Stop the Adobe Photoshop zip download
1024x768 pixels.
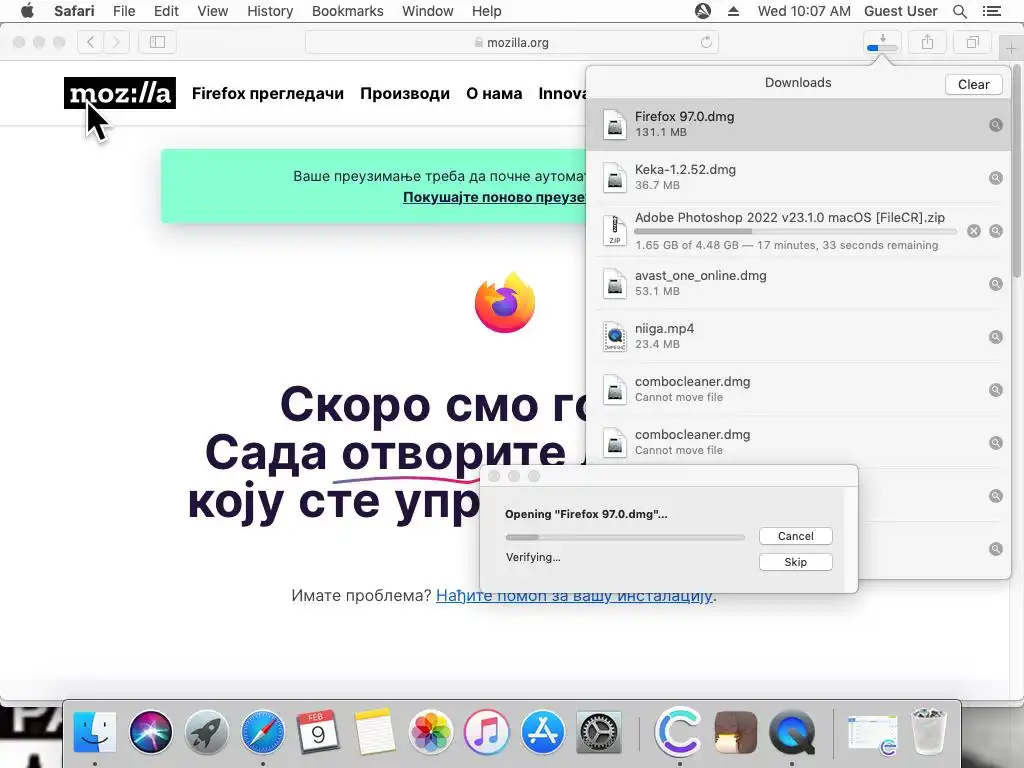974,231
